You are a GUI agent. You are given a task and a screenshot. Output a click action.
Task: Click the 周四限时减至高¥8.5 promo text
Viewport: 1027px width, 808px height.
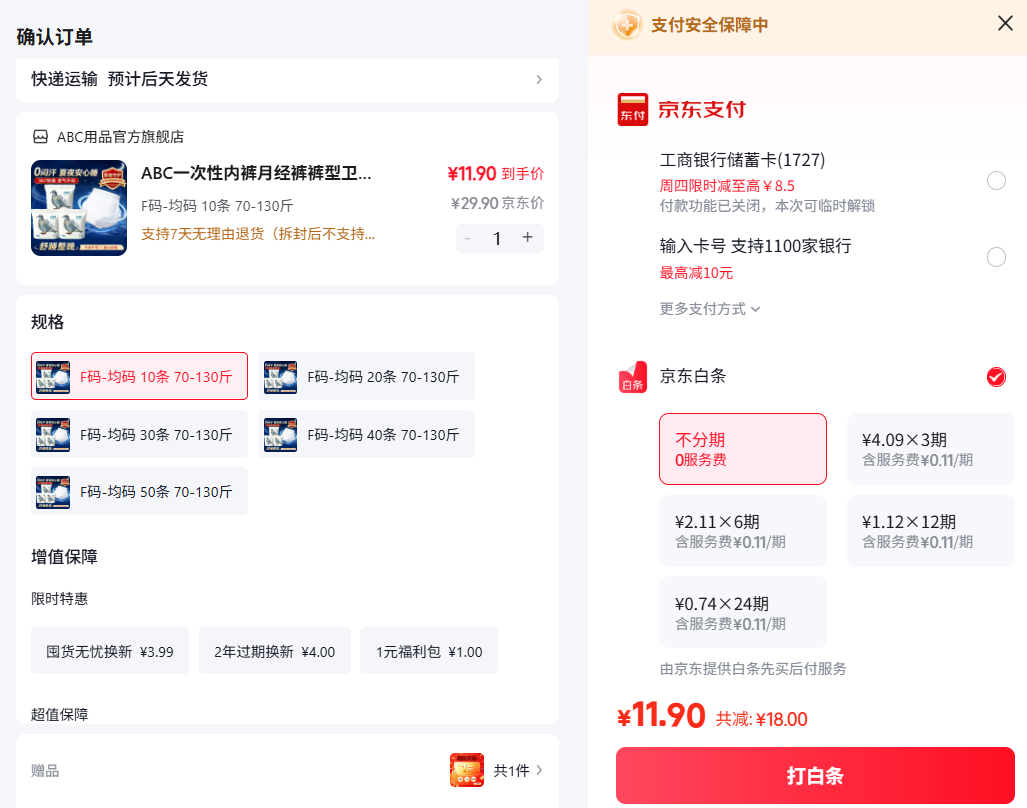point(727,186)
